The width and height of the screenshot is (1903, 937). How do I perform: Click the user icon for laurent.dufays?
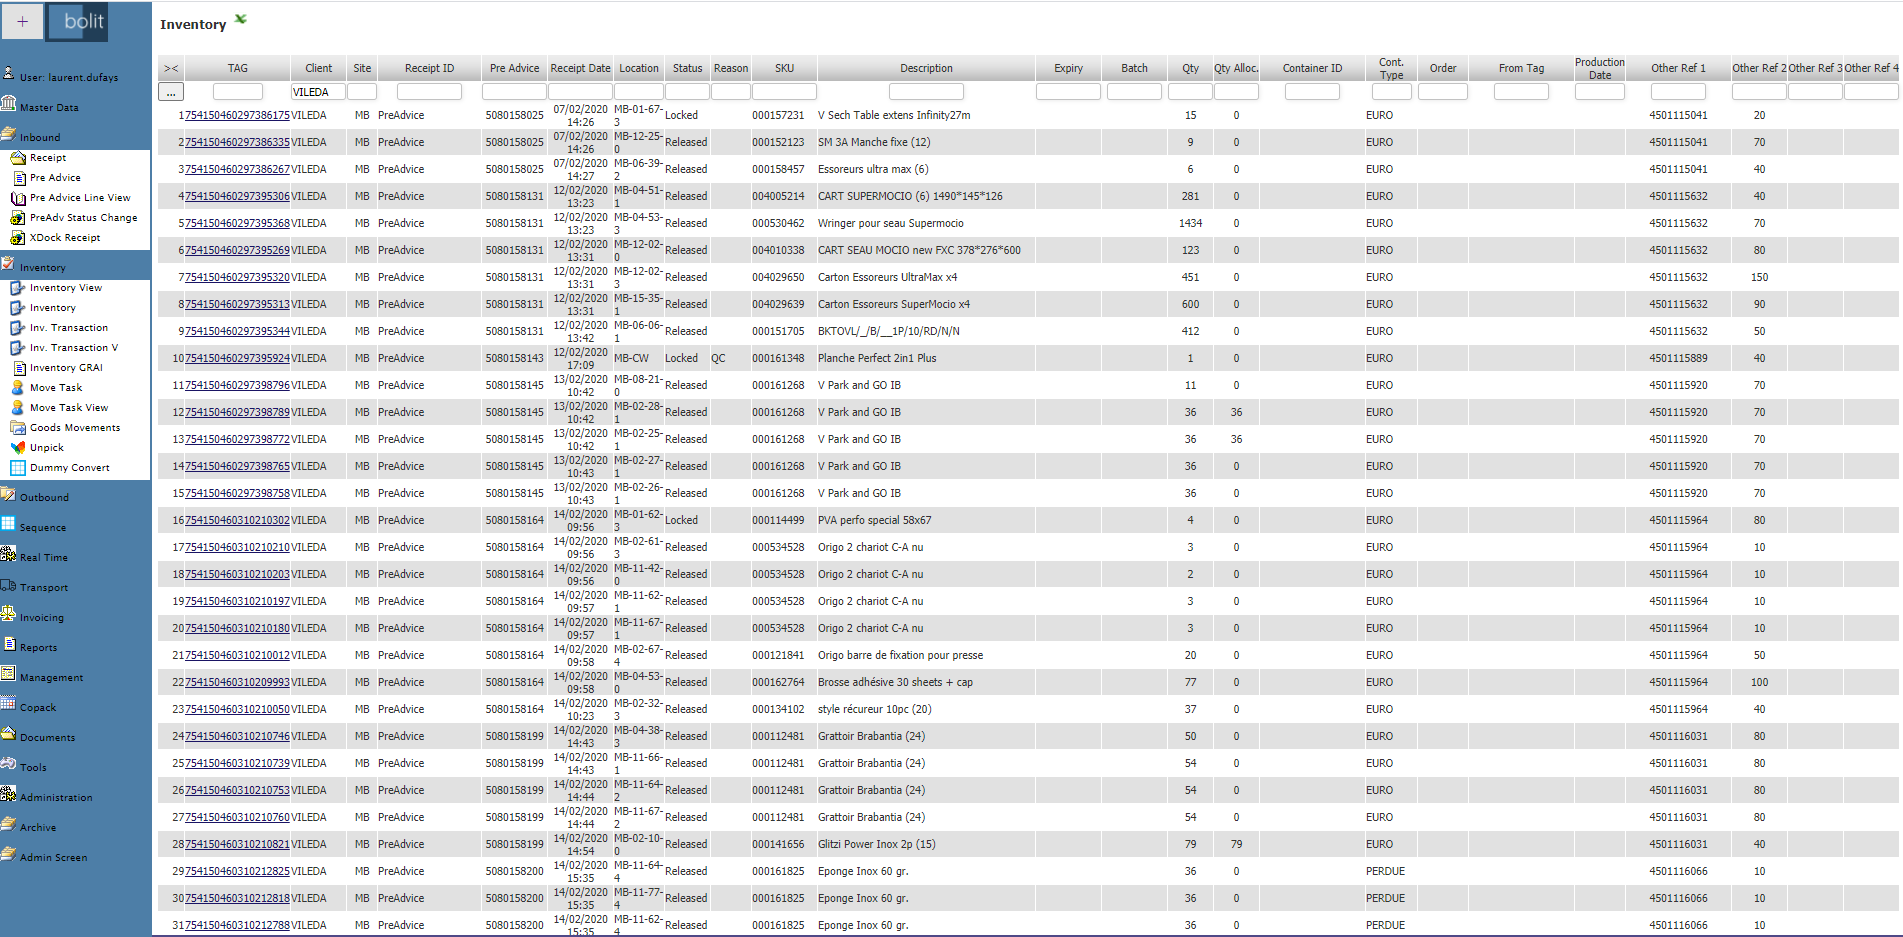pyautogui.click(x=8, y=73)
